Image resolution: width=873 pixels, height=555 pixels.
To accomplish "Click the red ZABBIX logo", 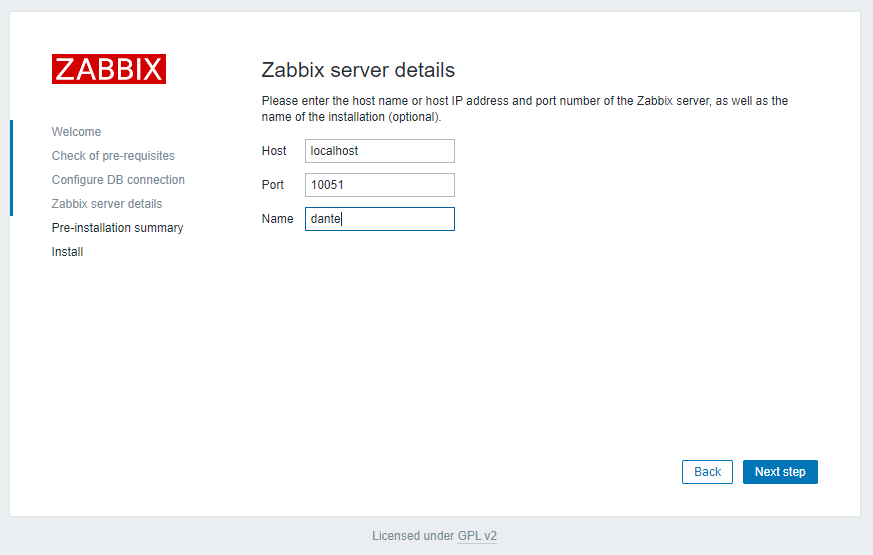I will tap(108, 69).
